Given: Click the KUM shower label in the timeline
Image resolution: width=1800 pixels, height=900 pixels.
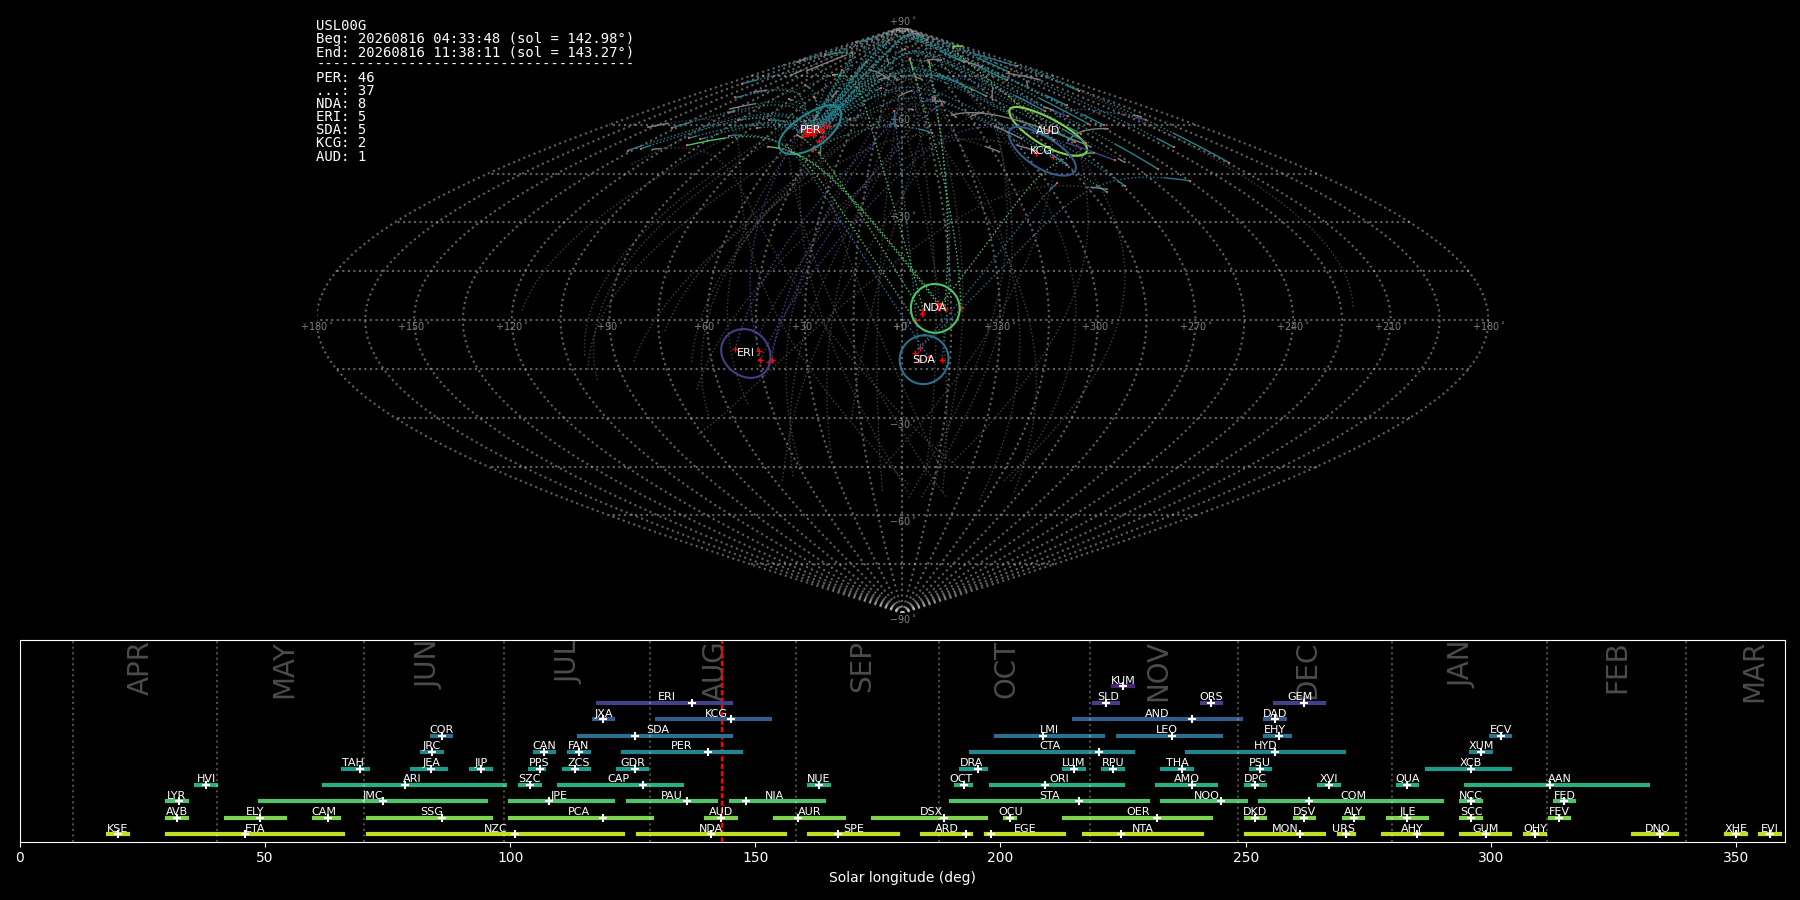Looking at the screenshot, I should (1123, 681).
